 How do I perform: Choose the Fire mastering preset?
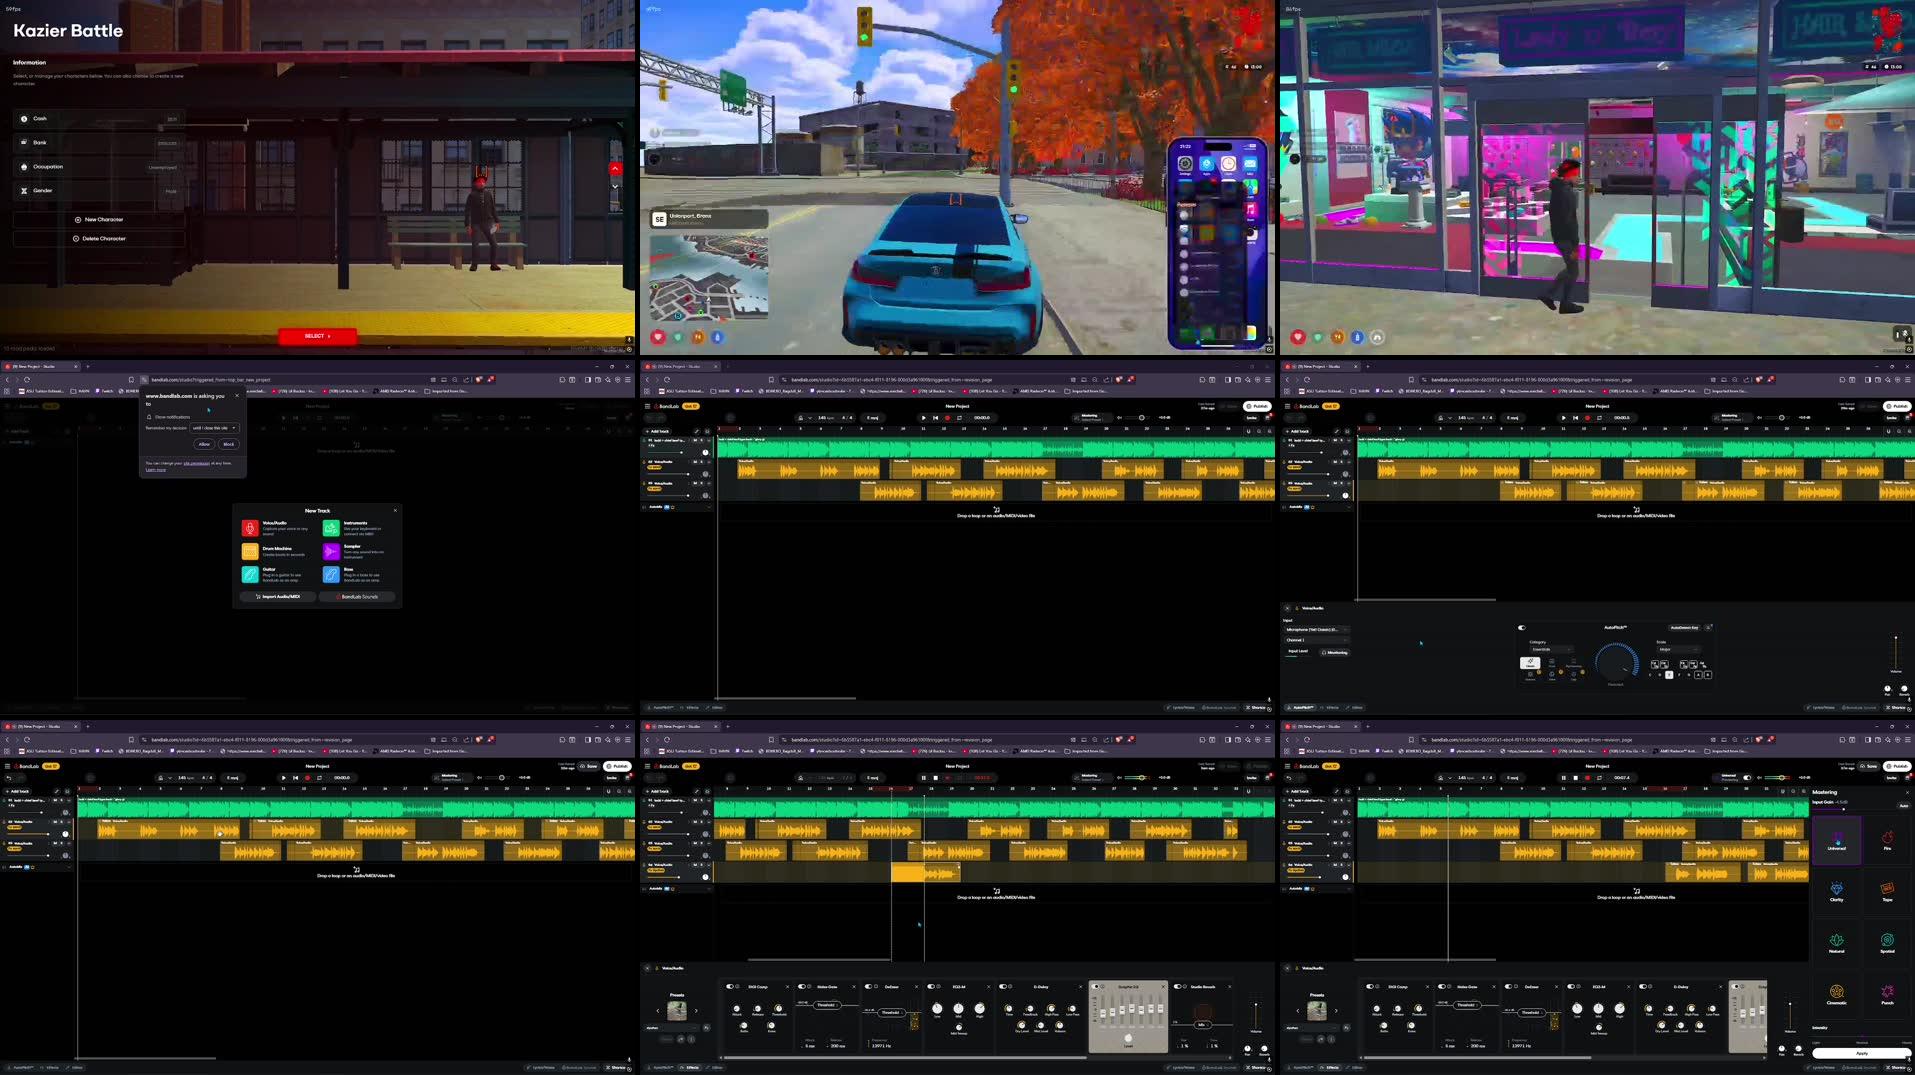(x=1887, y=840)
